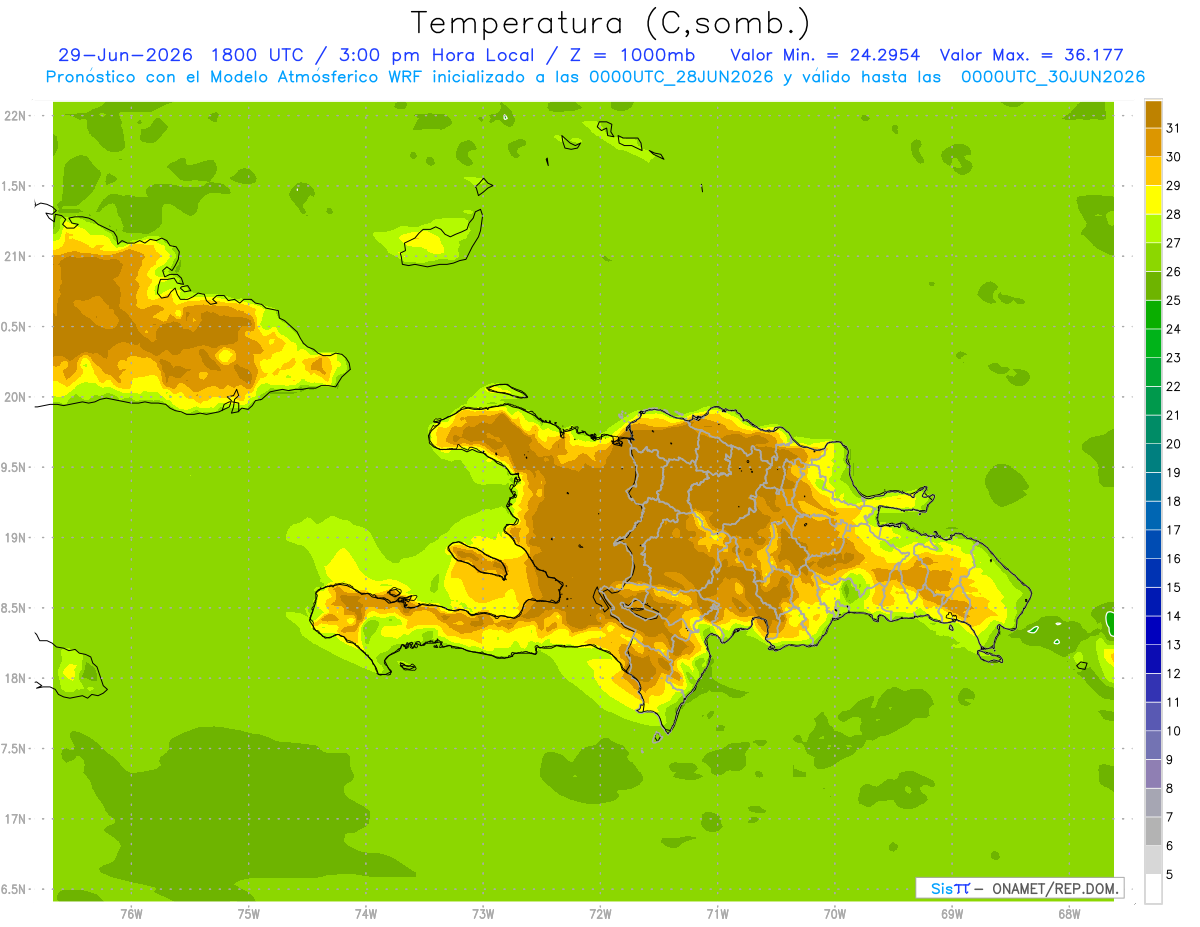Click the blue legend swatch between 15 and 16
Viewport: 1200px width, 927px height.
click(1153, 573)
